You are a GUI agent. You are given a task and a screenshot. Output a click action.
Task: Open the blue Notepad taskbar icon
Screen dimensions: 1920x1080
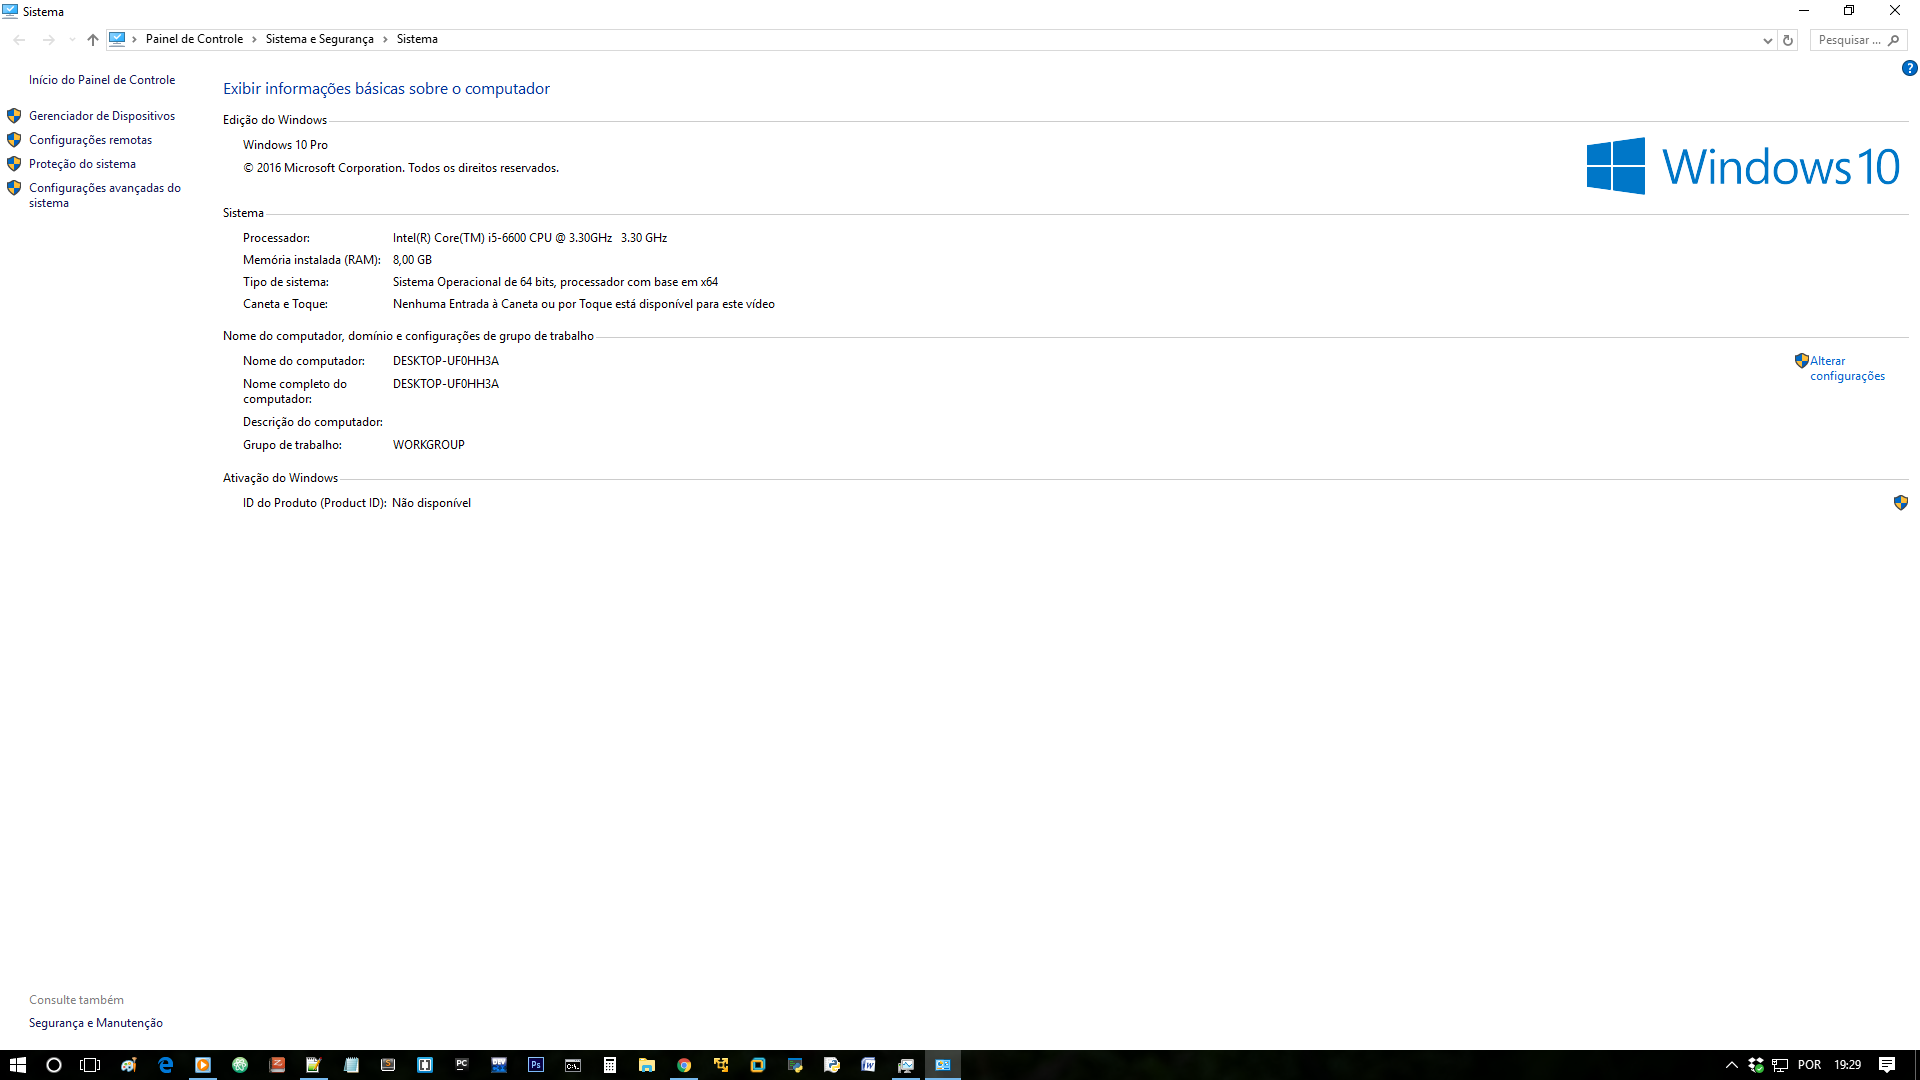pos(351,1065)
